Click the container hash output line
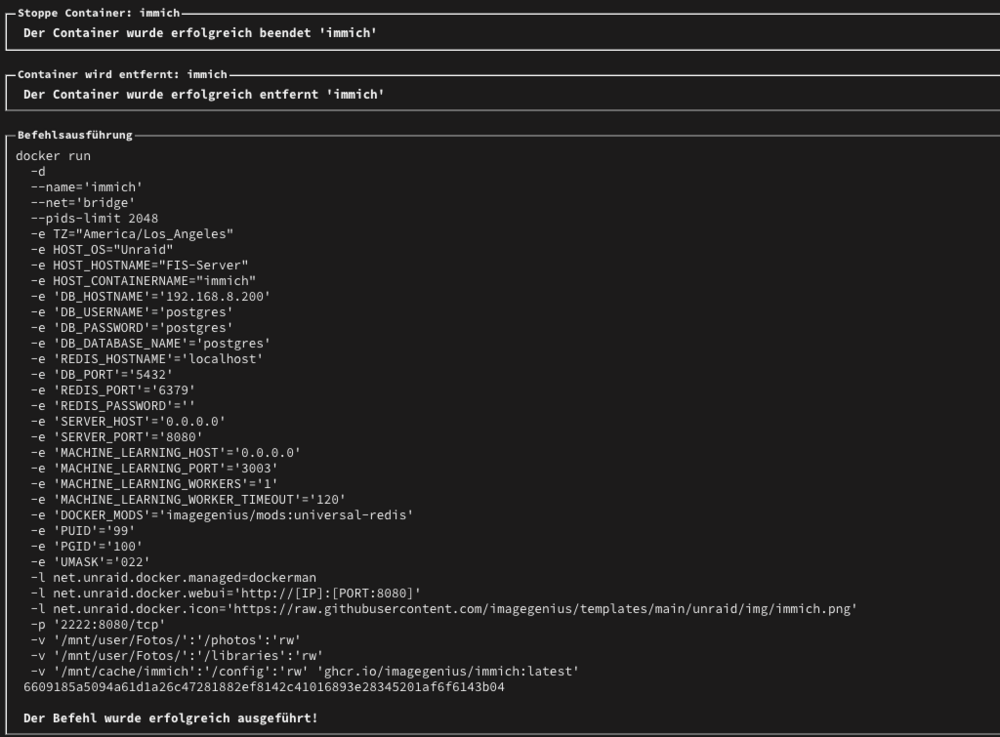This screenshot has width=1000, height=737. pyautogui.click(x=264, y=687)
